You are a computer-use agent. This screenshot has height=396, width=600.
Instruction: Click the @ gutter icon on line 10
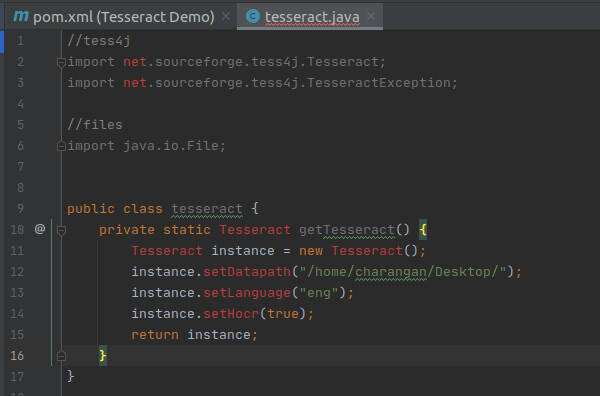[x=40, y=229]
